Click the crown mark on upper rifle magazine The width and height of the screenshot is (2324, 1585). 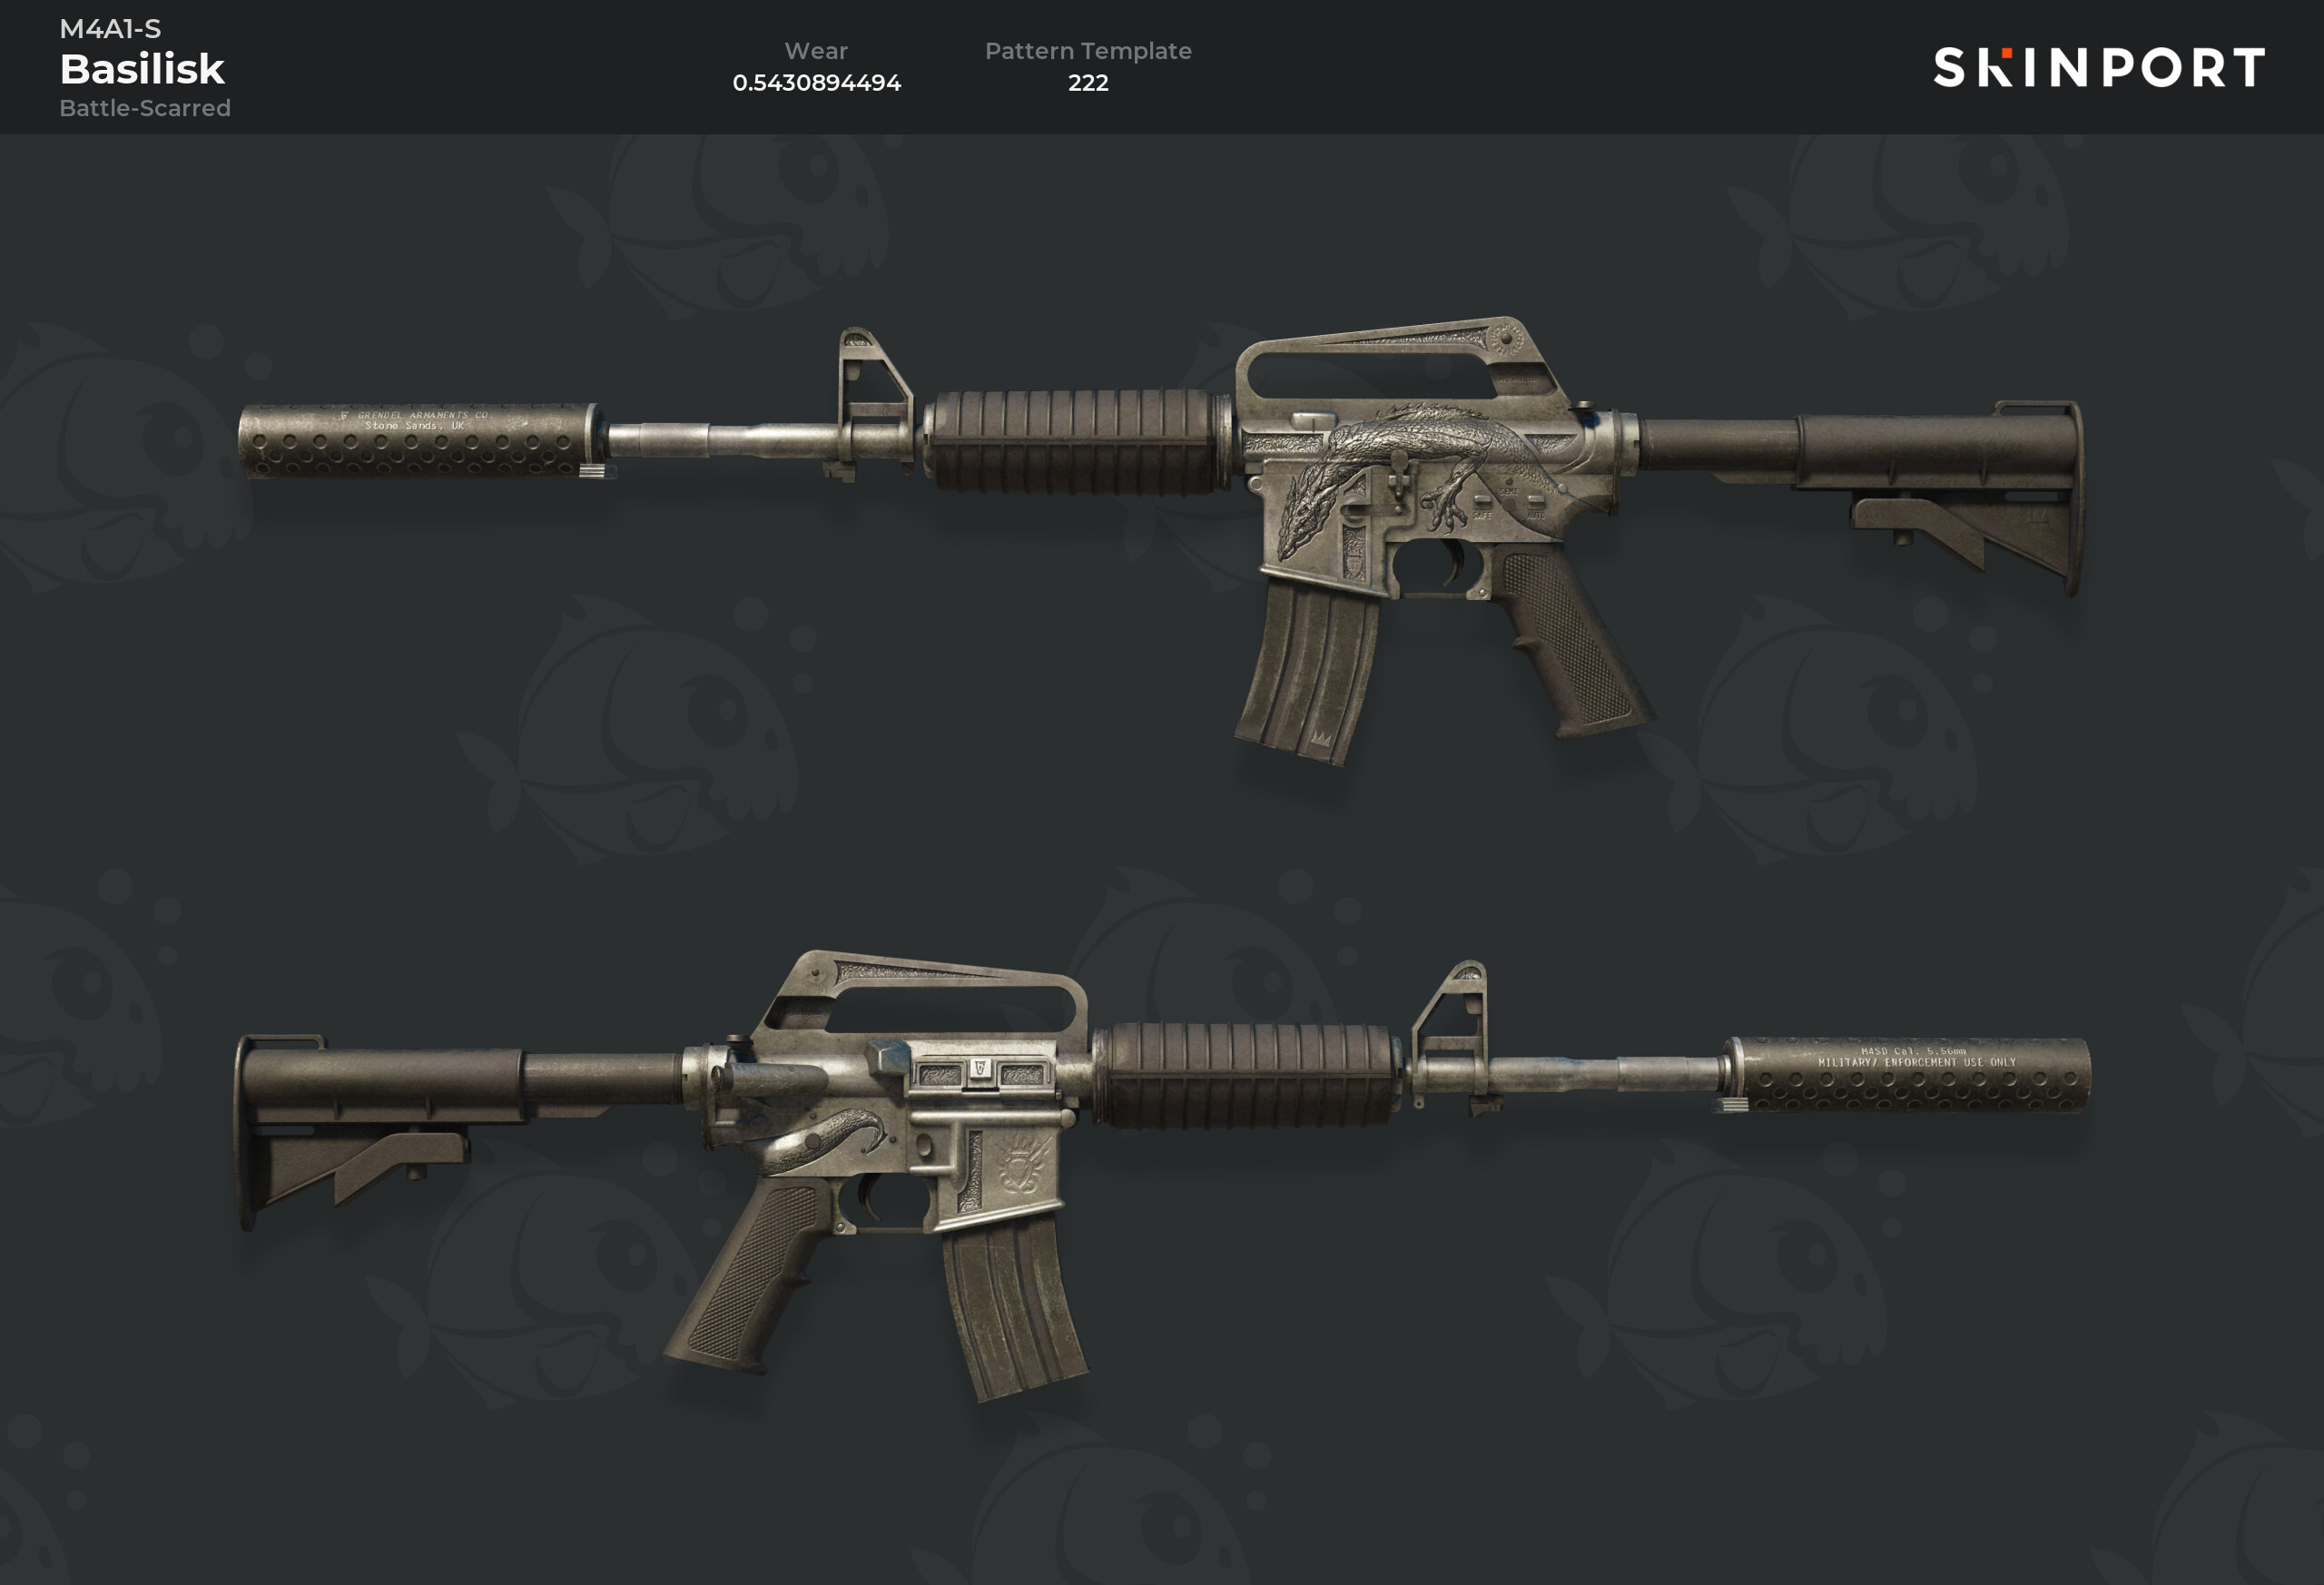tap(1320, 741)
